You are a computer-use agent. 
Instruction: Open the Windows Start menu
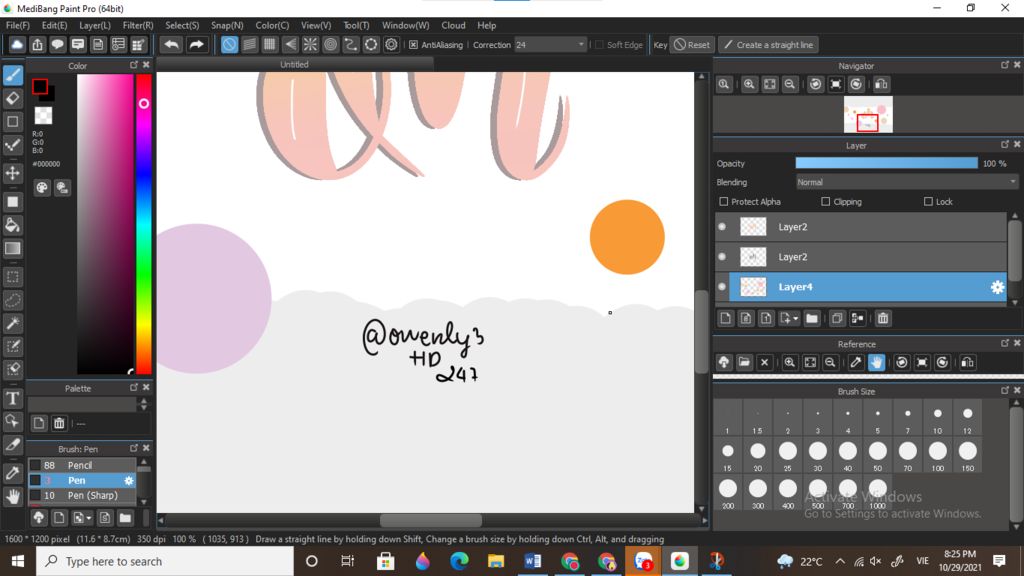coord(18,561)
